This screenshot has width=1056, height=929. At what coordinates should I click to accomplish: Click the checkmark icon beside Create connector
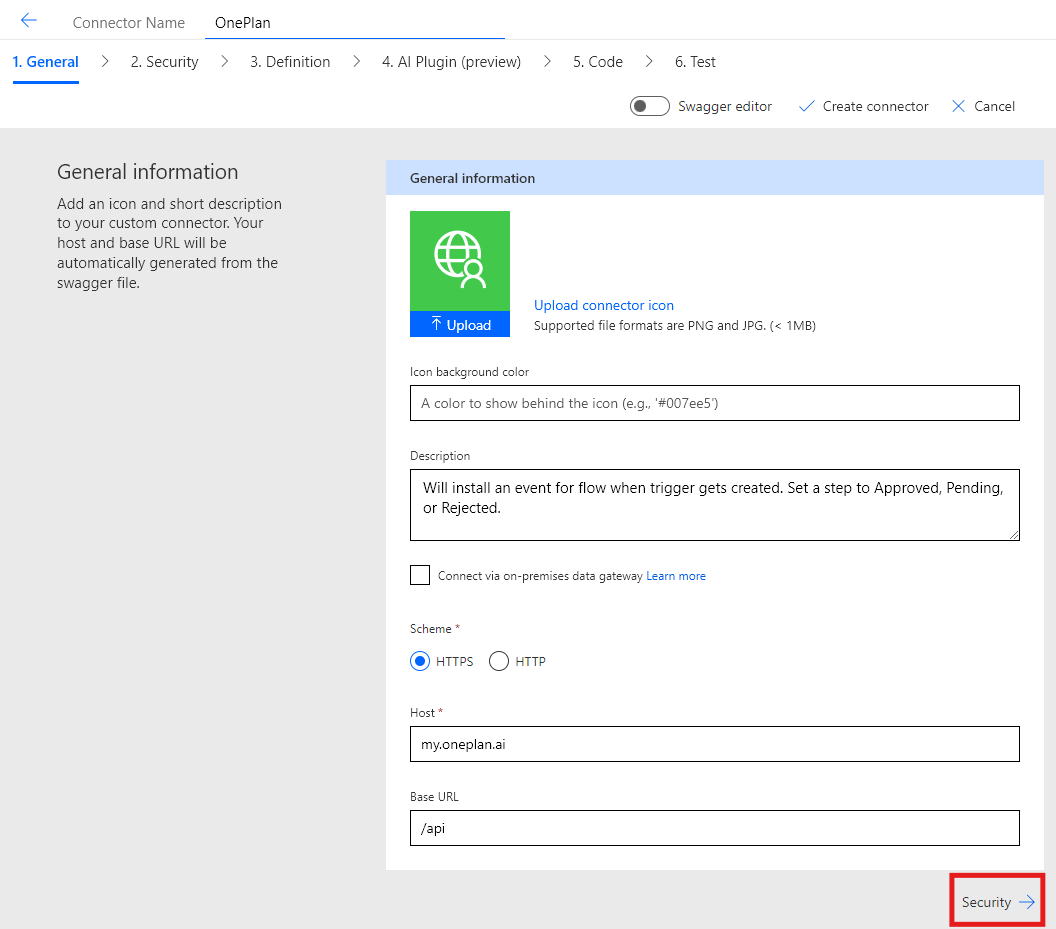[x=808, y=106]
